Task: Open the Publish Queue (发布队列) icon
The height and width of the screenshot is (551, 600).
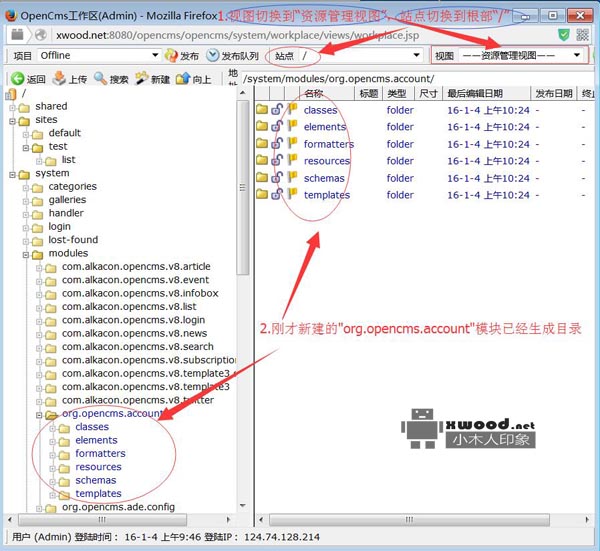Action: pos(212,55)
